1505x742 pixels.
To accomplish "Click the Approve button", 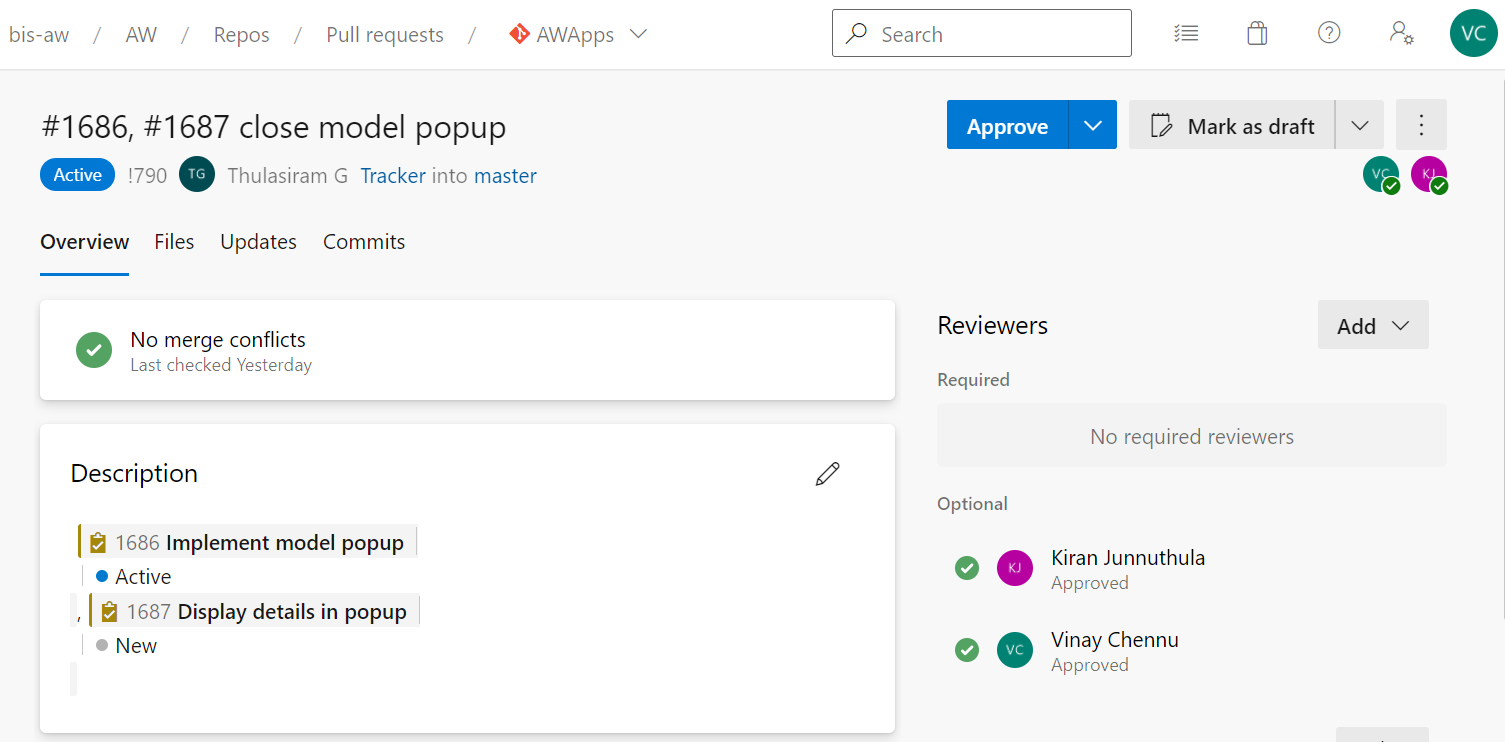I will click(1007, 124).
